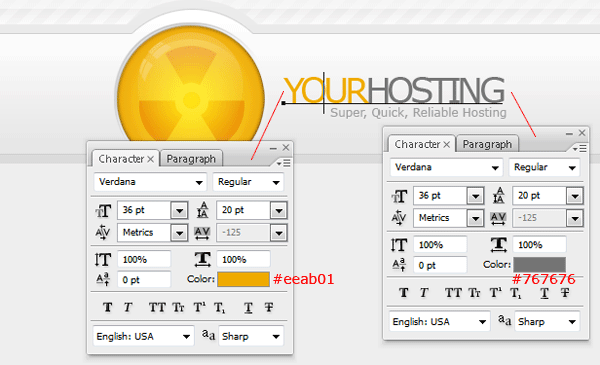
Task: Click leading icon in right panel
Action: point(498,196)
